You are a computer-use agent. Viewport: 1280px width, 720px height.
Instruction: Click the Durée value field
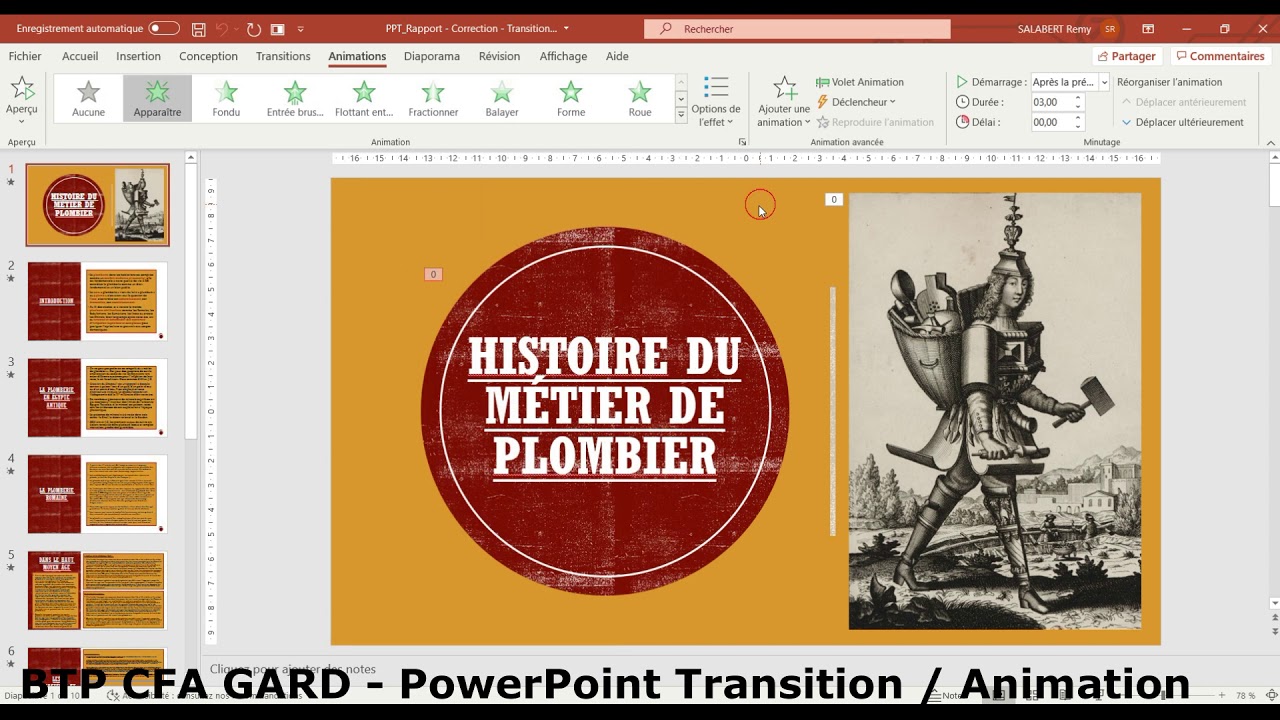click(1051, 102)
